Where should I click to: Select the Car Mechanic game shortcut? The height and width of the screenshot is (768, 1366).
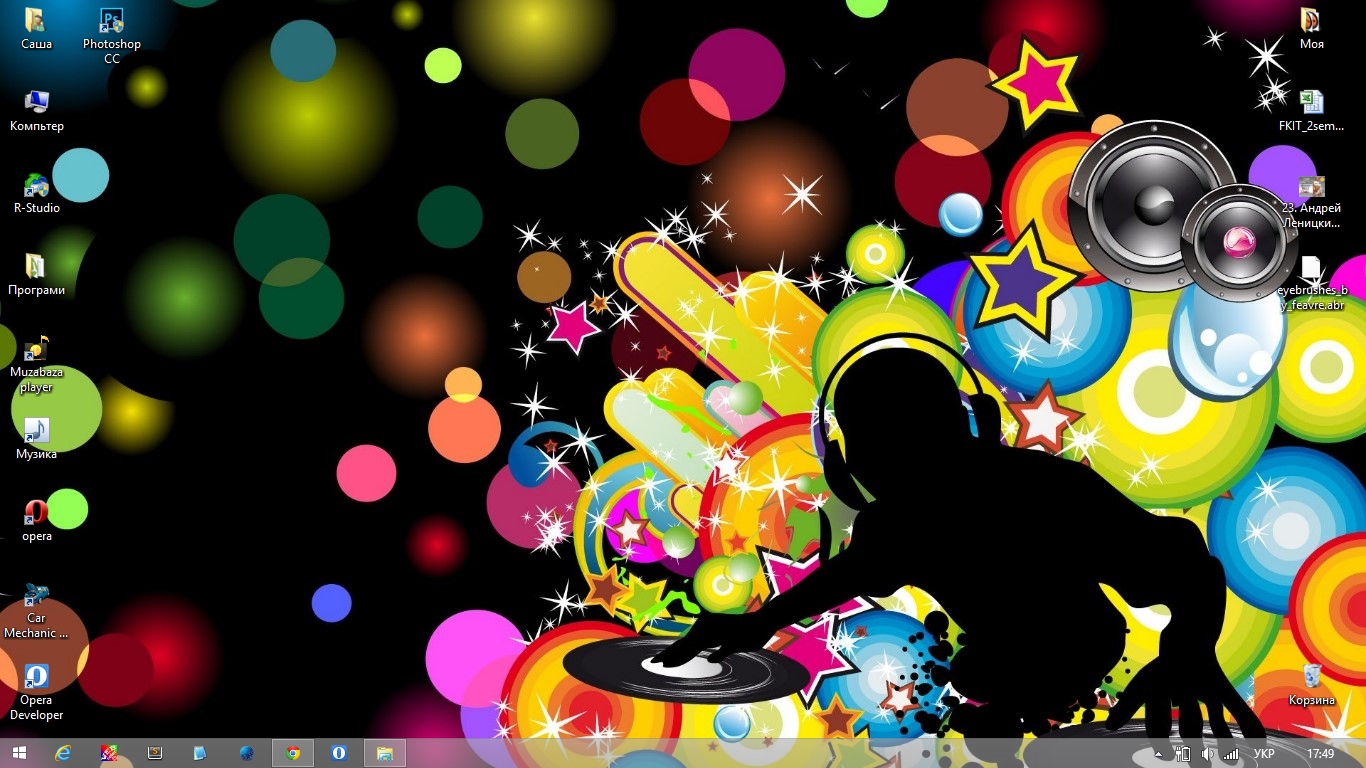(x=37, y=596)
